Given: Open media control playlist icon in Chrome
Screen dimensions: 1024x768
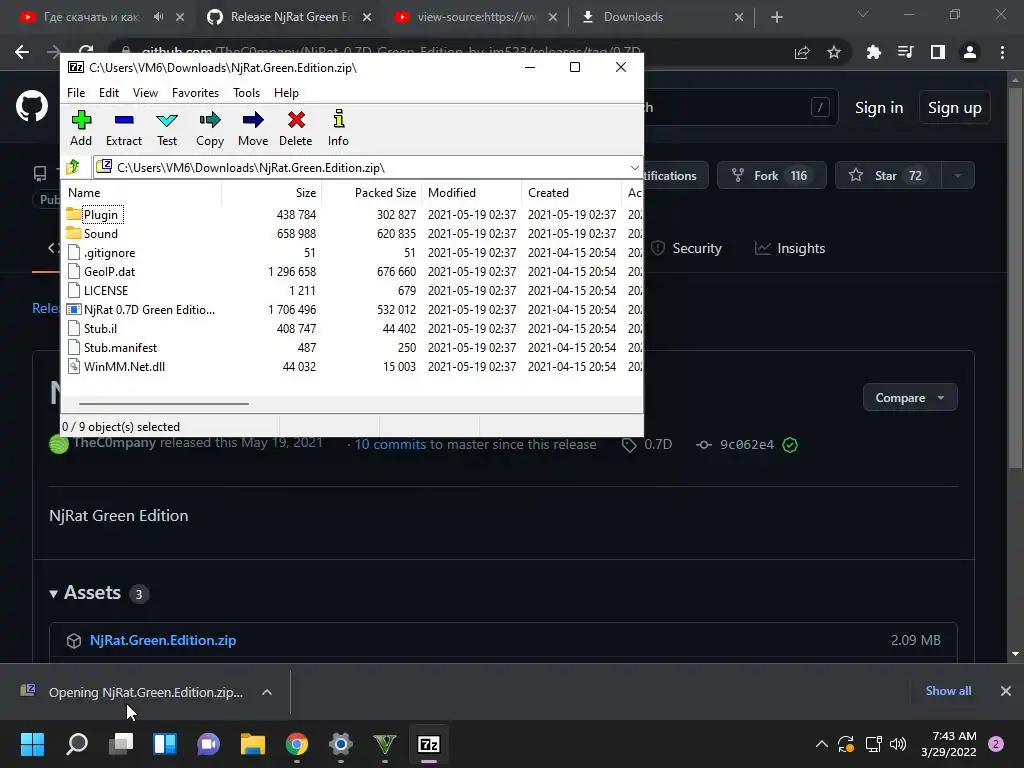Looking at the screenshot, I should 905,52.
